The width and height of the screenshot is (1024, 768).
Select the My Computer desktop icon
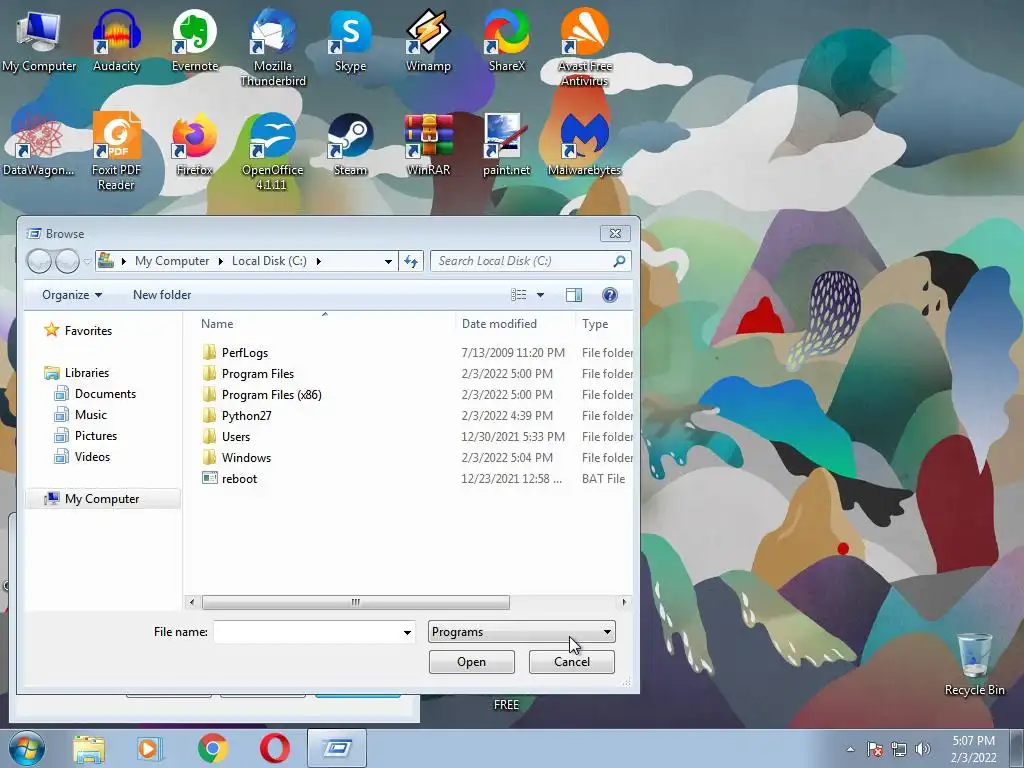point(39,39)
